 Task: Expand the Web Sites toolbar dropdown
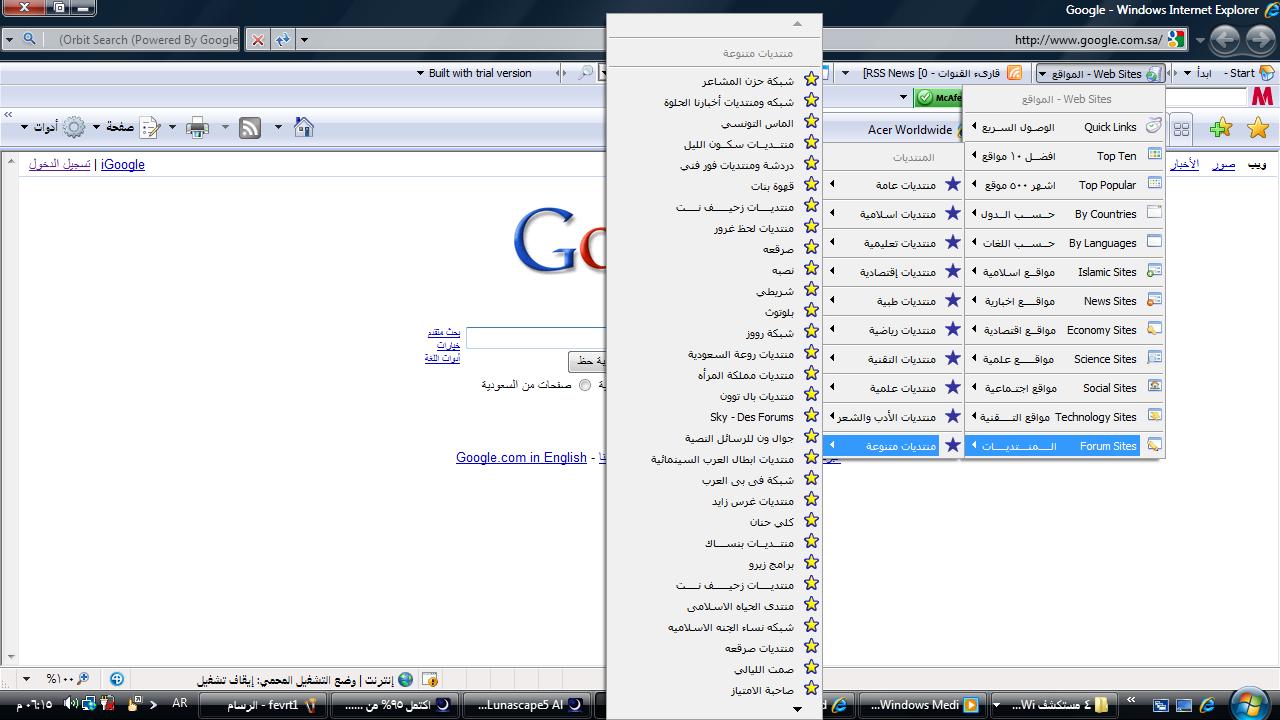pos(1042,73)
